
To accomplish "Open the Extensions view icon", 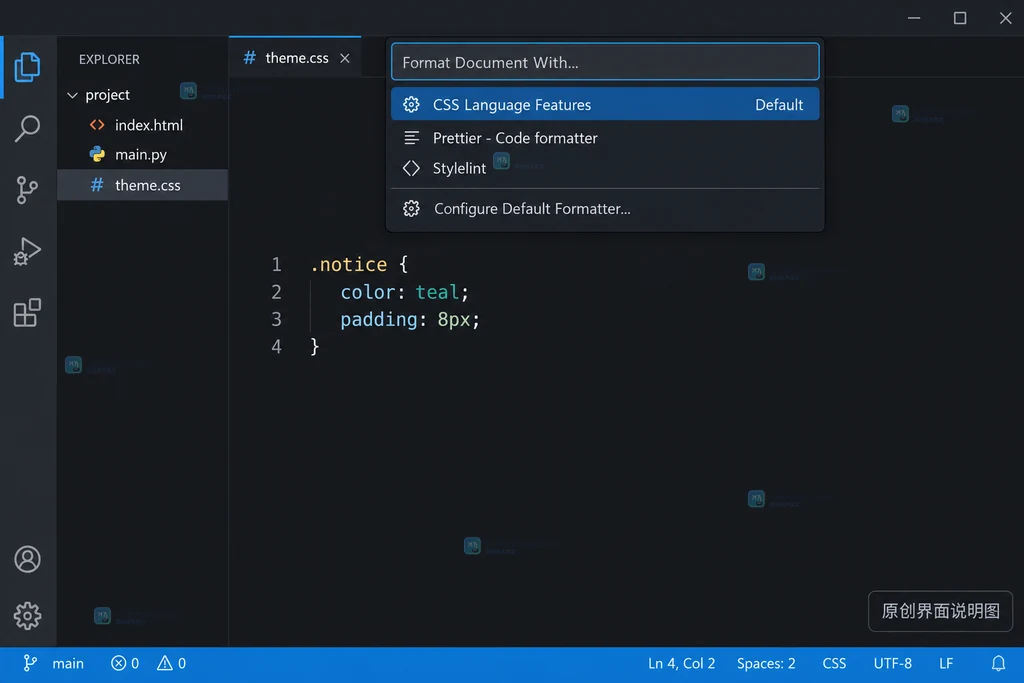I will pyautogui.click(x=27, y=313).
